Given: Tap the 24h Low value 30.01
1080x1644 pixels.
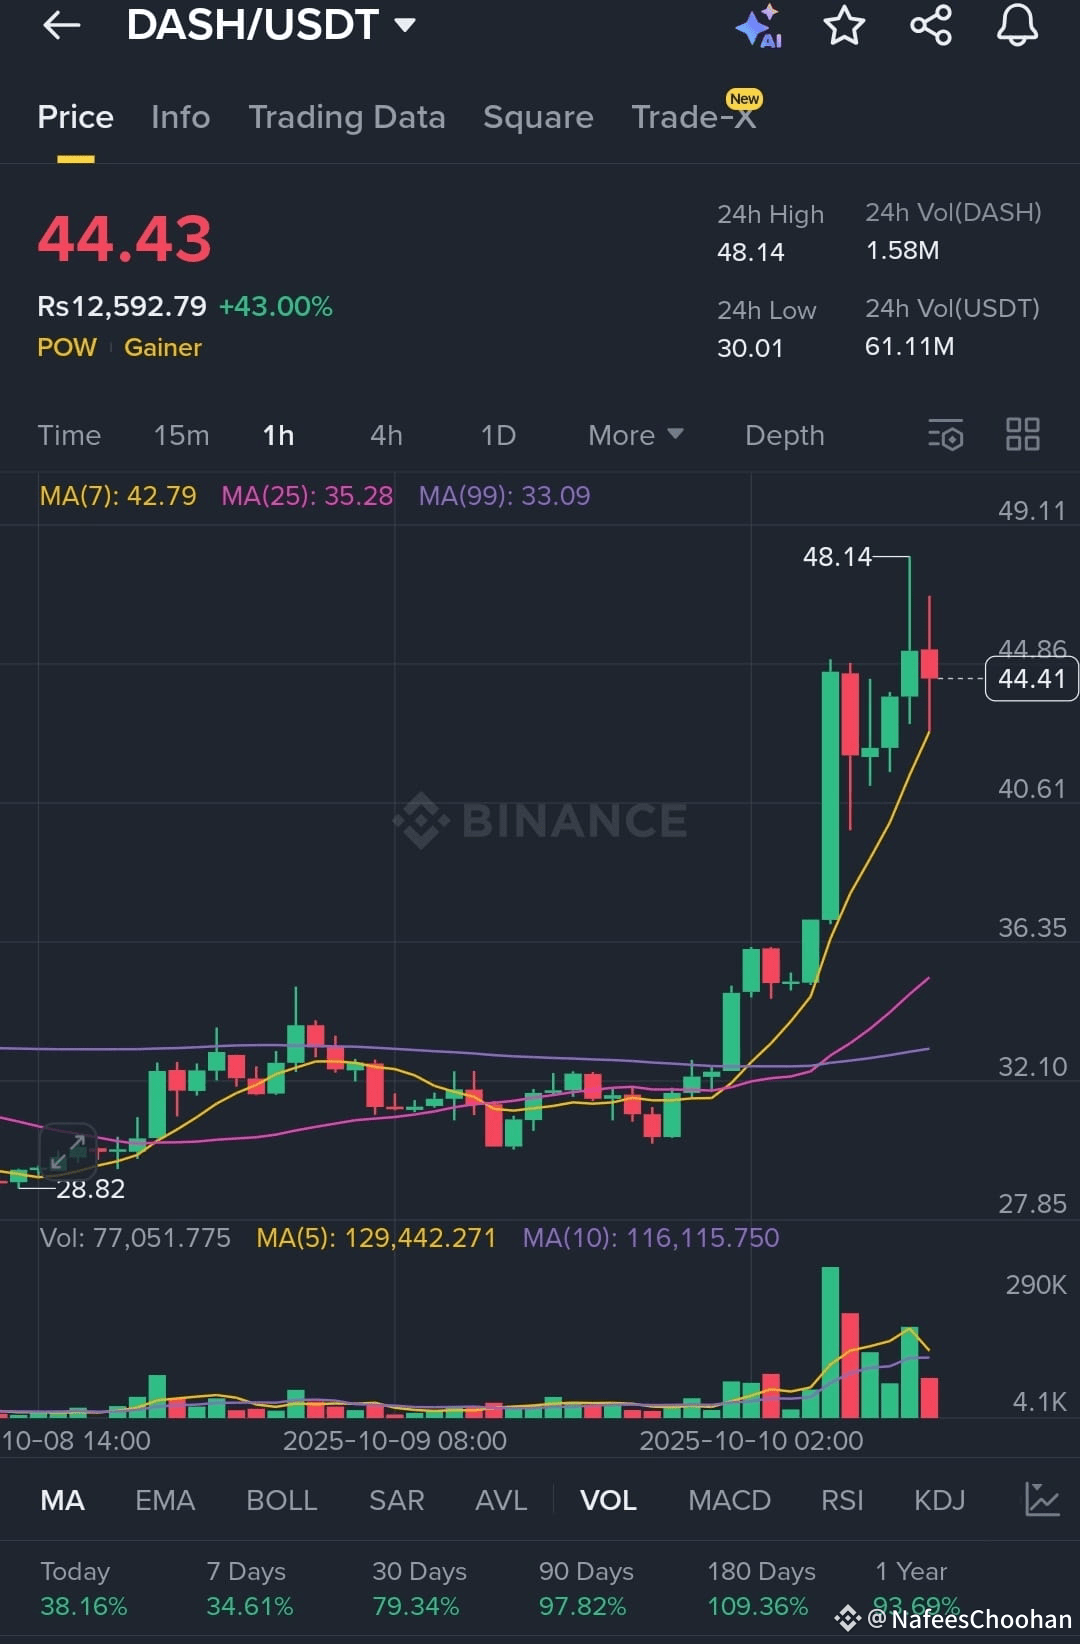Looking at the screenshot, I should coord(749,348).
